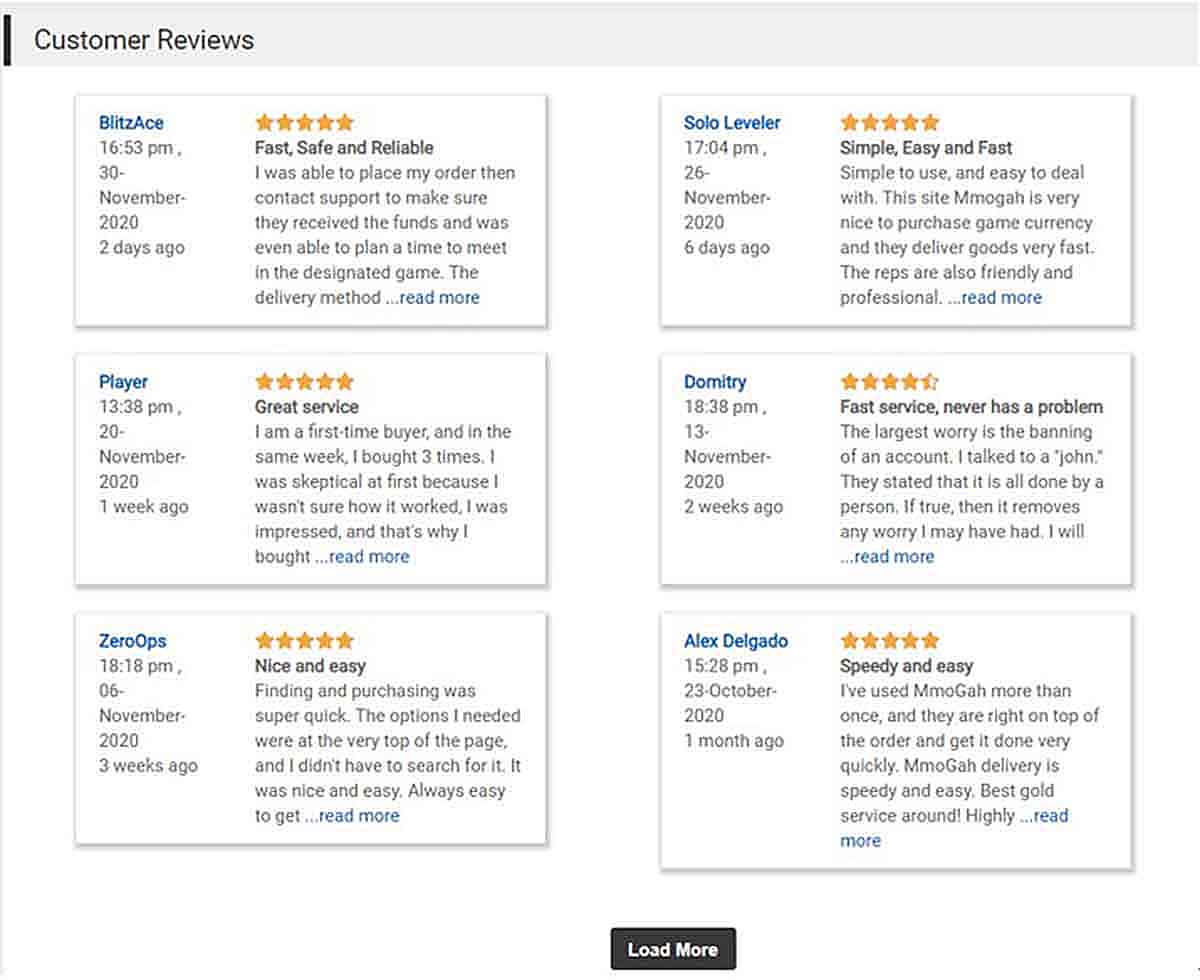
Task: Open Alex Delgado's reviewer name link
Action: [736, 641]
